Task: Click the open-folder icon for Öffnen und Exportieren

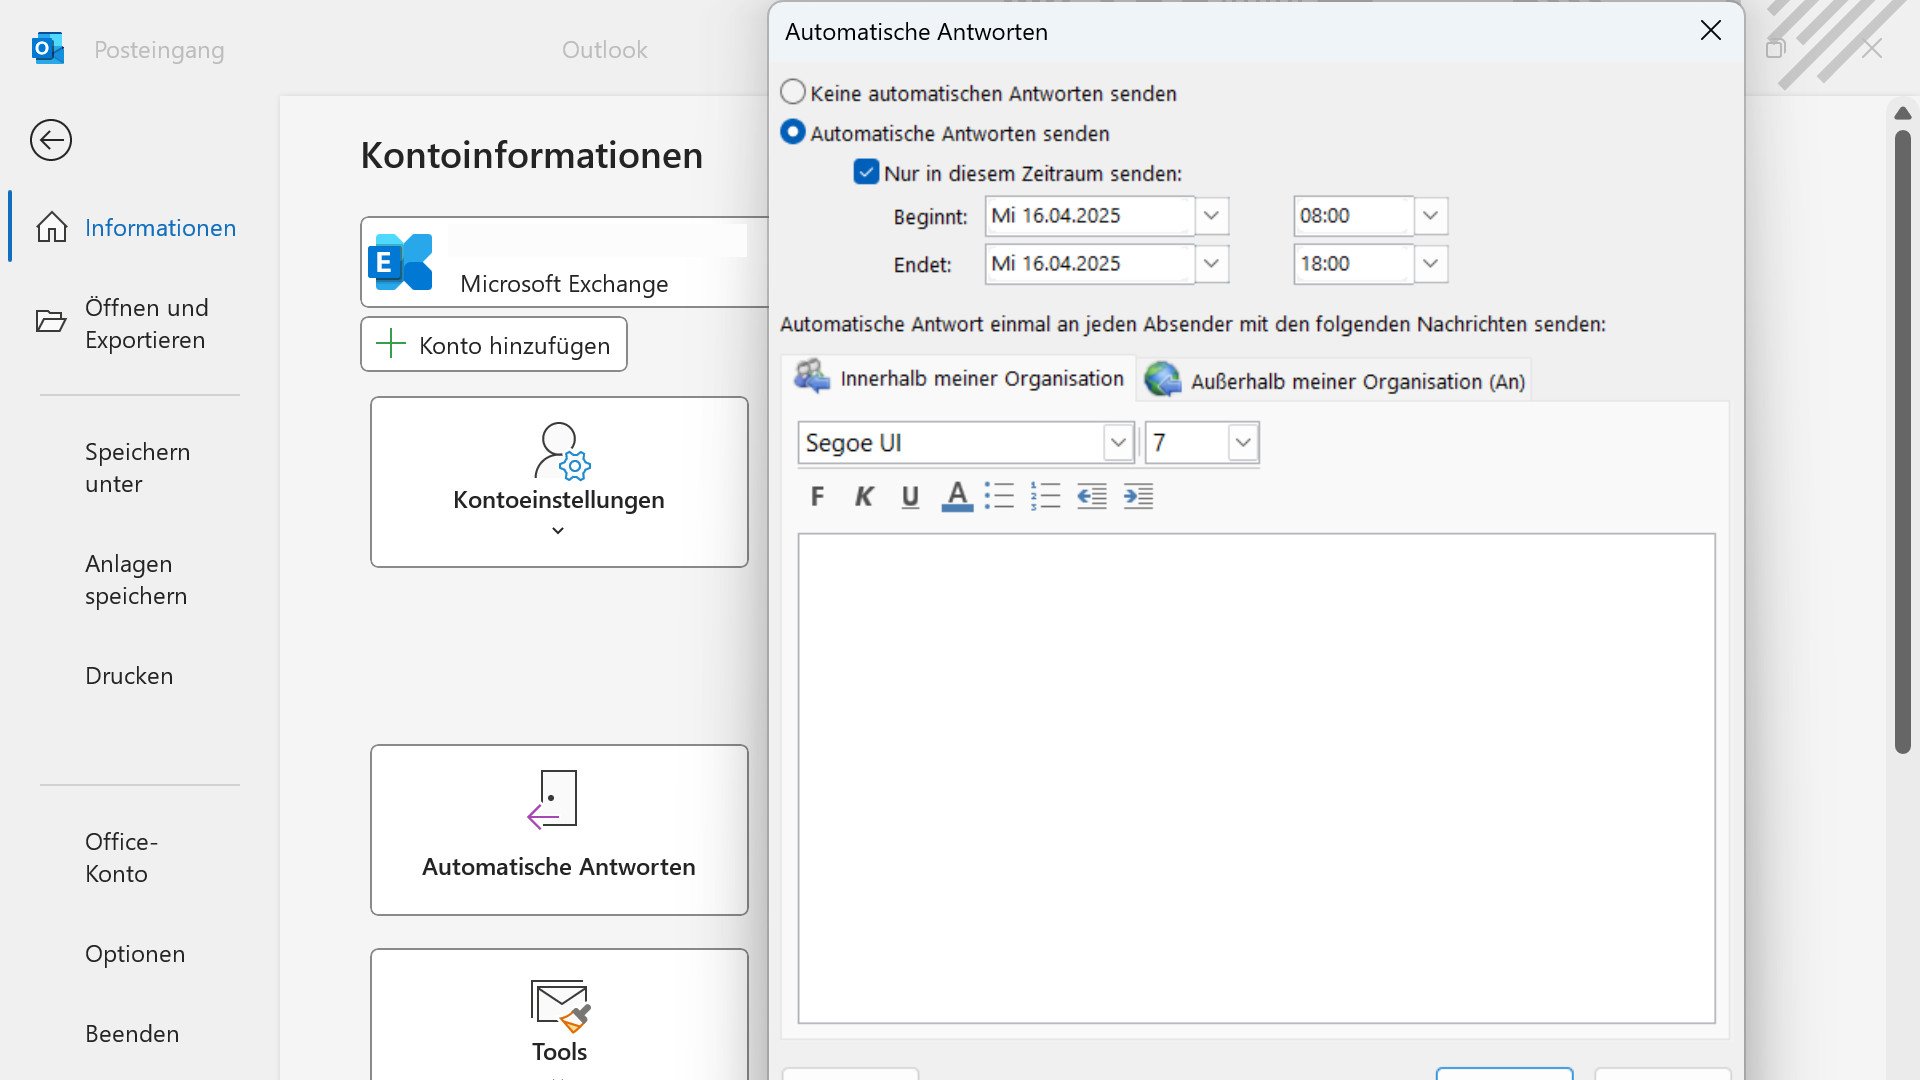Action: (51, 321)
